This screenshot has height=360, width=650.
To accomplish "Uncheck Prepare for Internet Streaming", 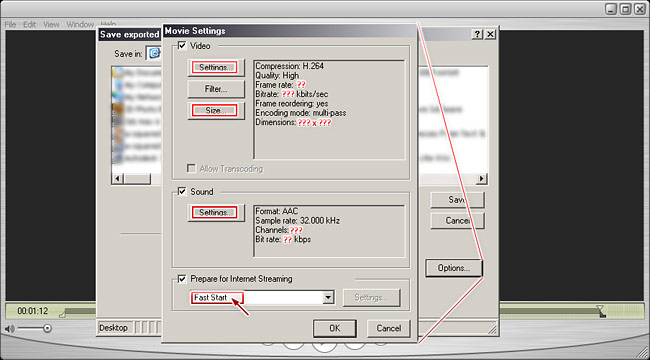I will click(x=182, y=279).
